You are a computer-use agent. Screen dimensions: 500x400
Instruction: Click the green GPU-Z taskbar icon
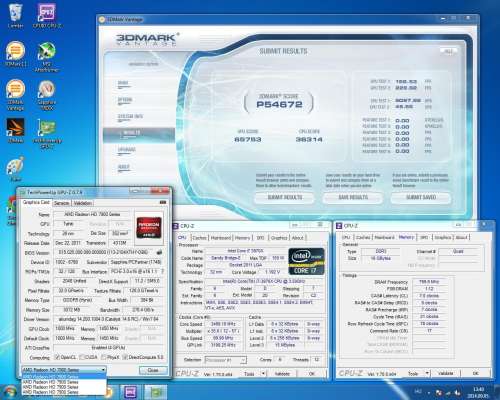coord(156,392)
